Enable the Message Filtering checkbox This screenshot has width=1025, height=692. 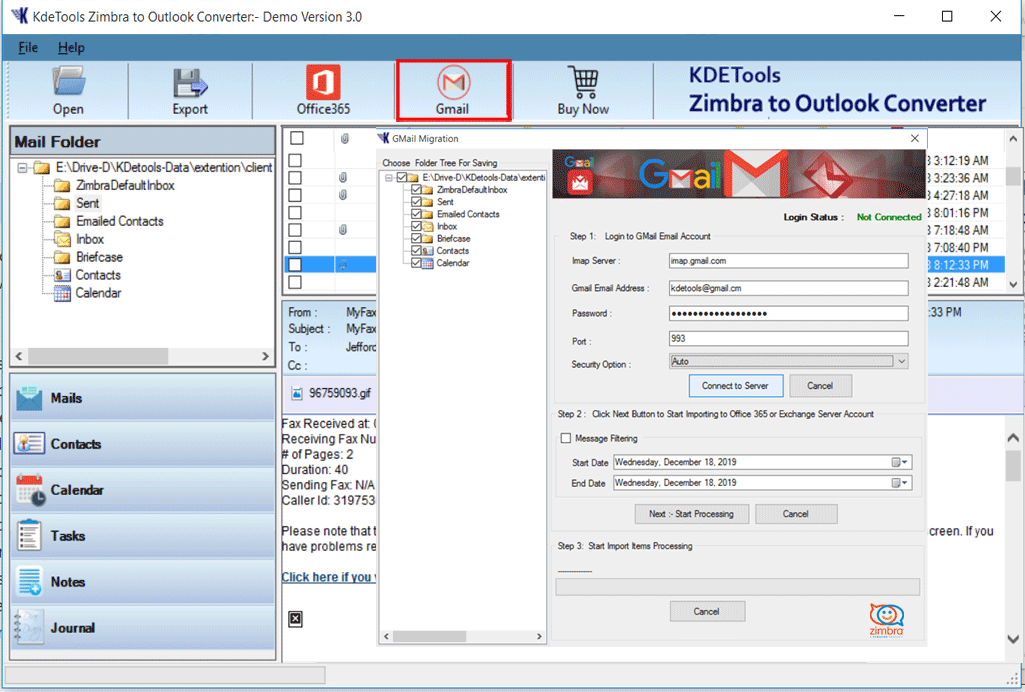(566, 438)
